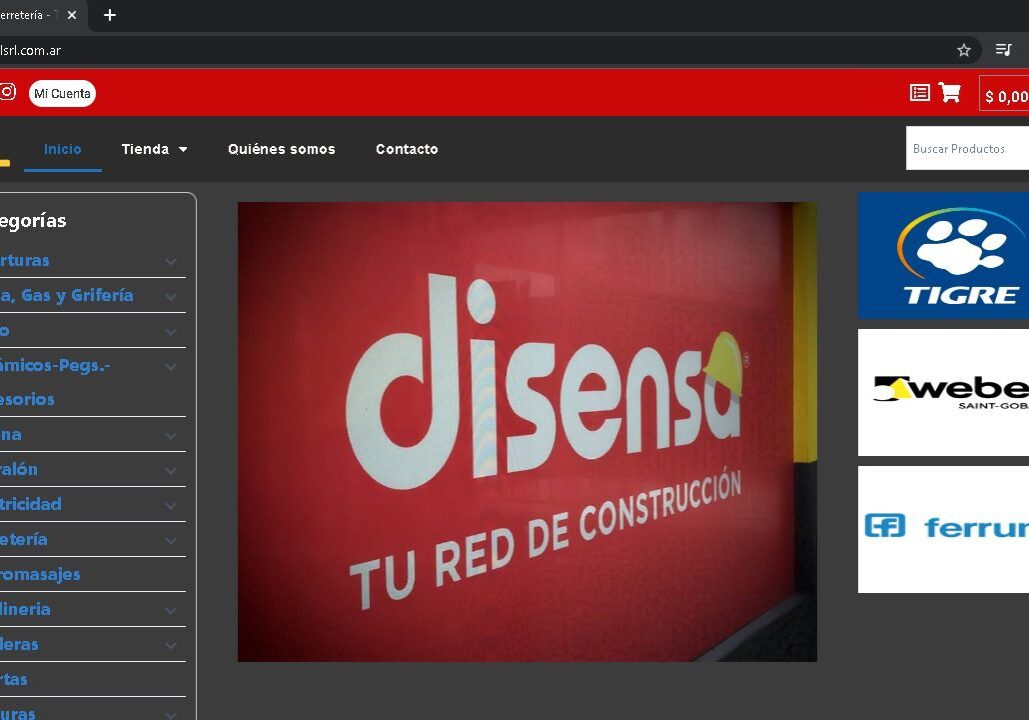Expand the Ferretería category chevron
Image resolution: width=1029 pixels, height=720 pixels.
click(171, 540)
